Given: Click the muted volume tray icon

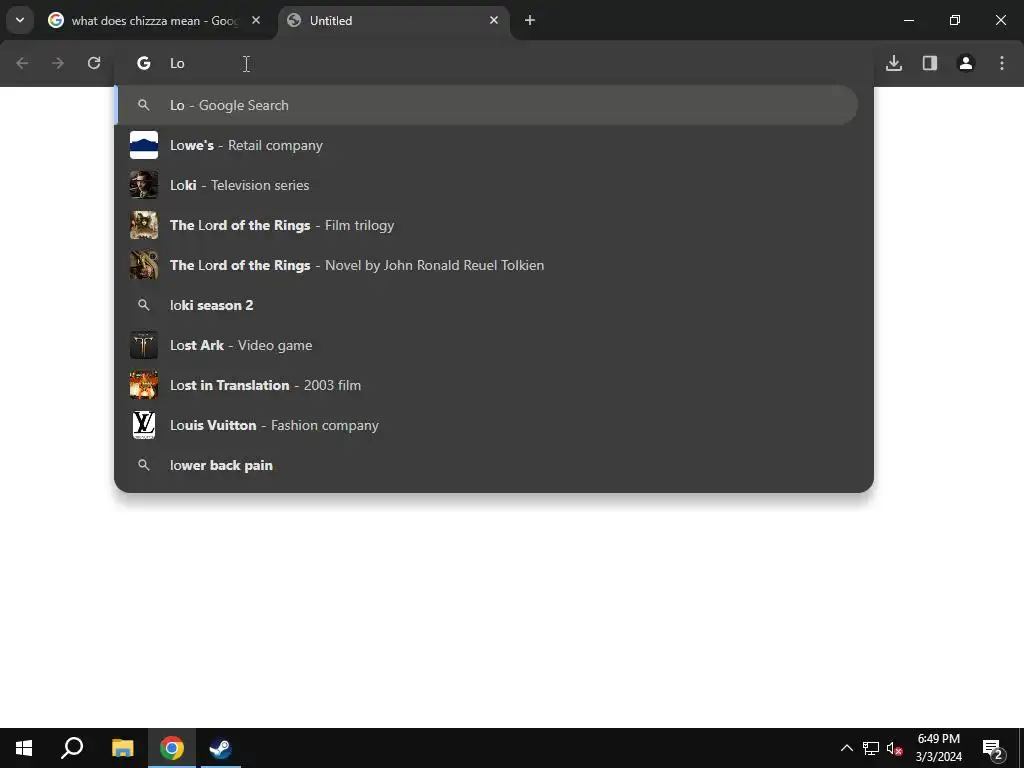Looking at the screenshot, I should tap(895, 748).
